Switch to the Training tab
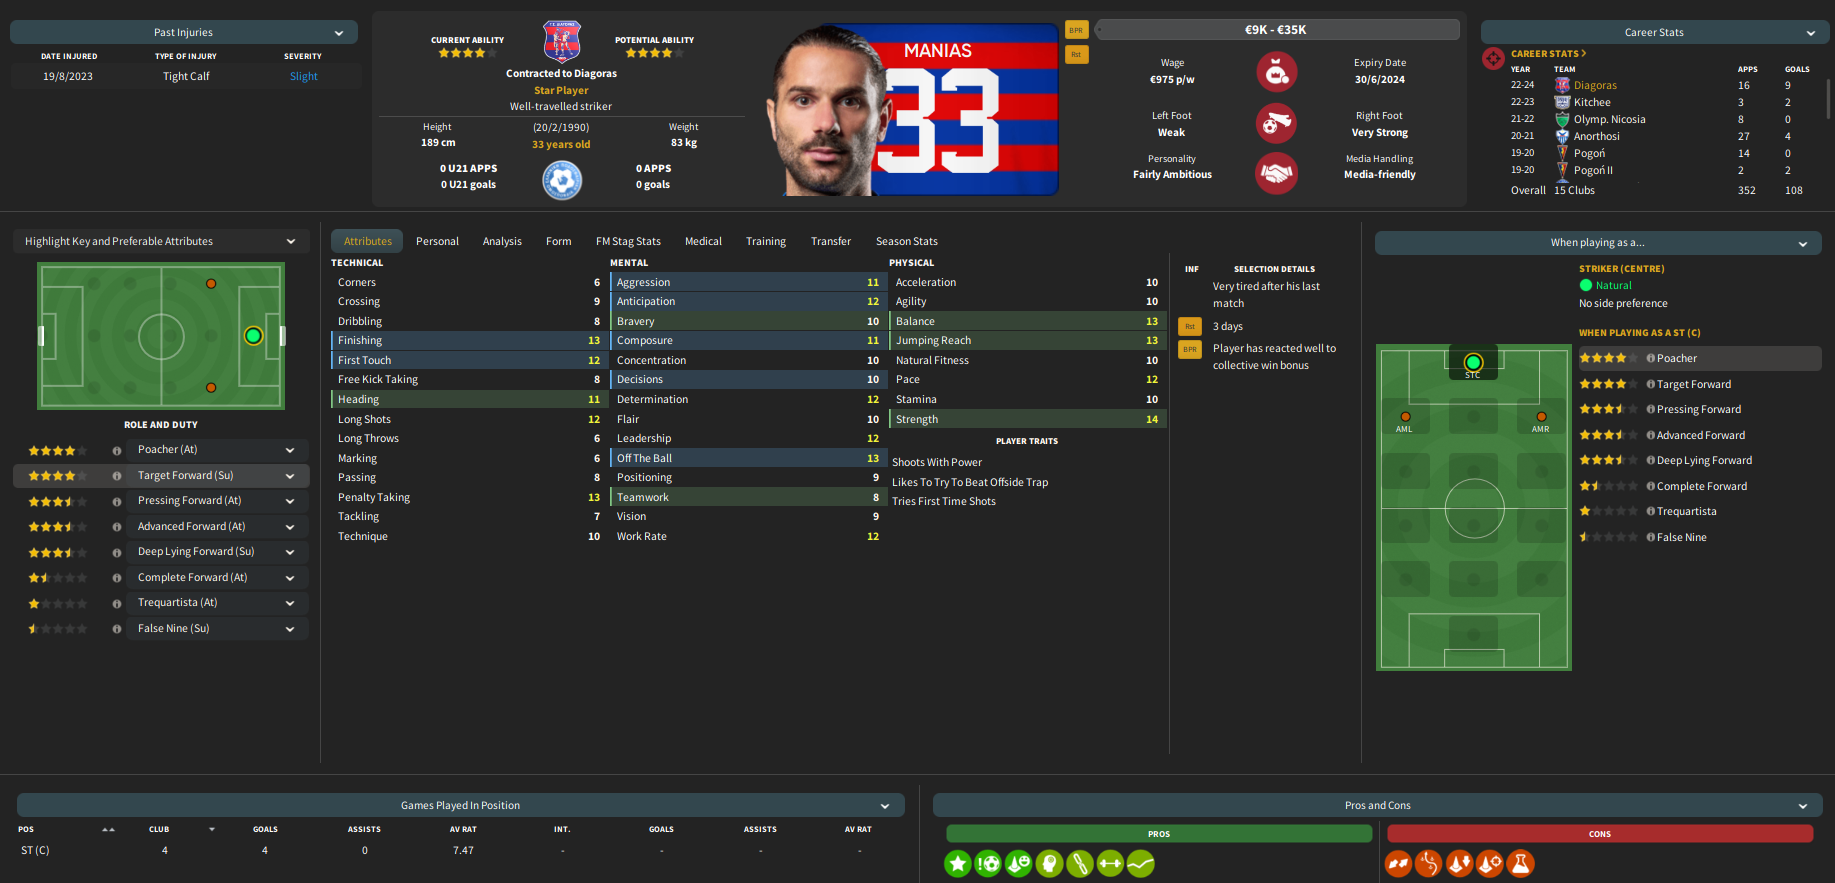Image resolution: width=1835 pixels, height=883 pixels. click(766, 241)
